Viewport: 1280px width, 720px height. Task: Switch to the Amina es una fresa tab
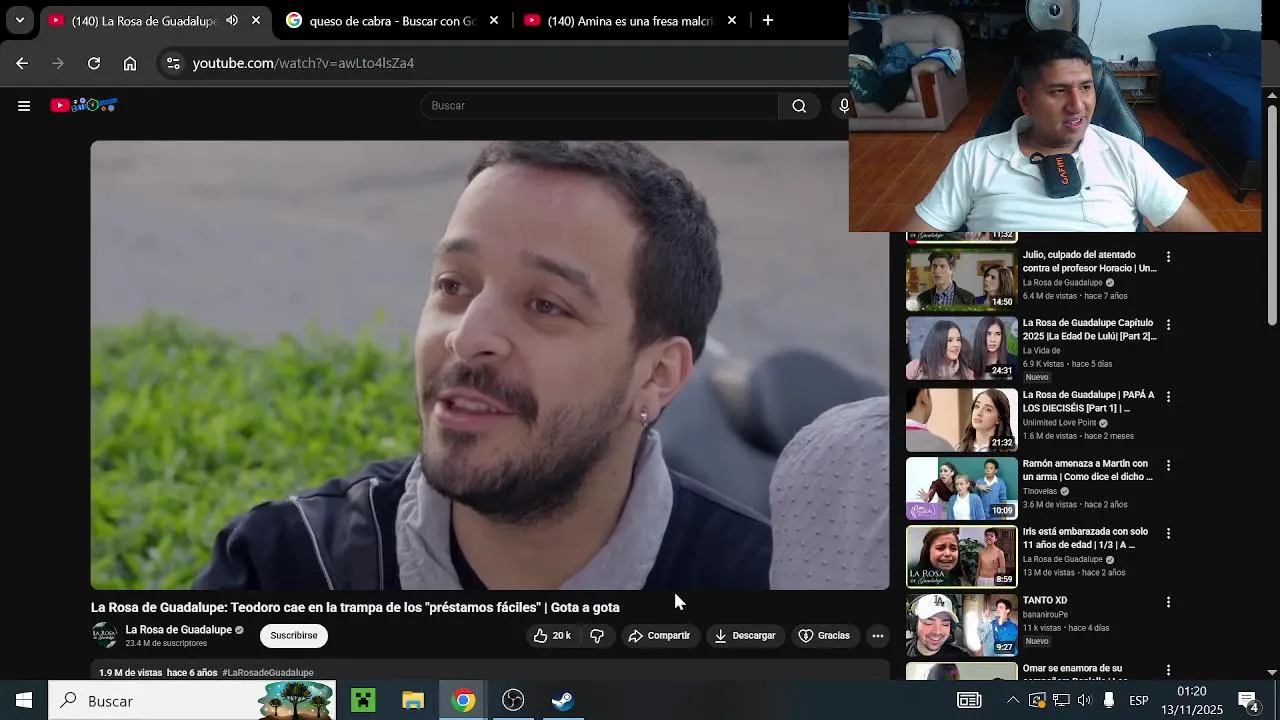tap(630, 20)
